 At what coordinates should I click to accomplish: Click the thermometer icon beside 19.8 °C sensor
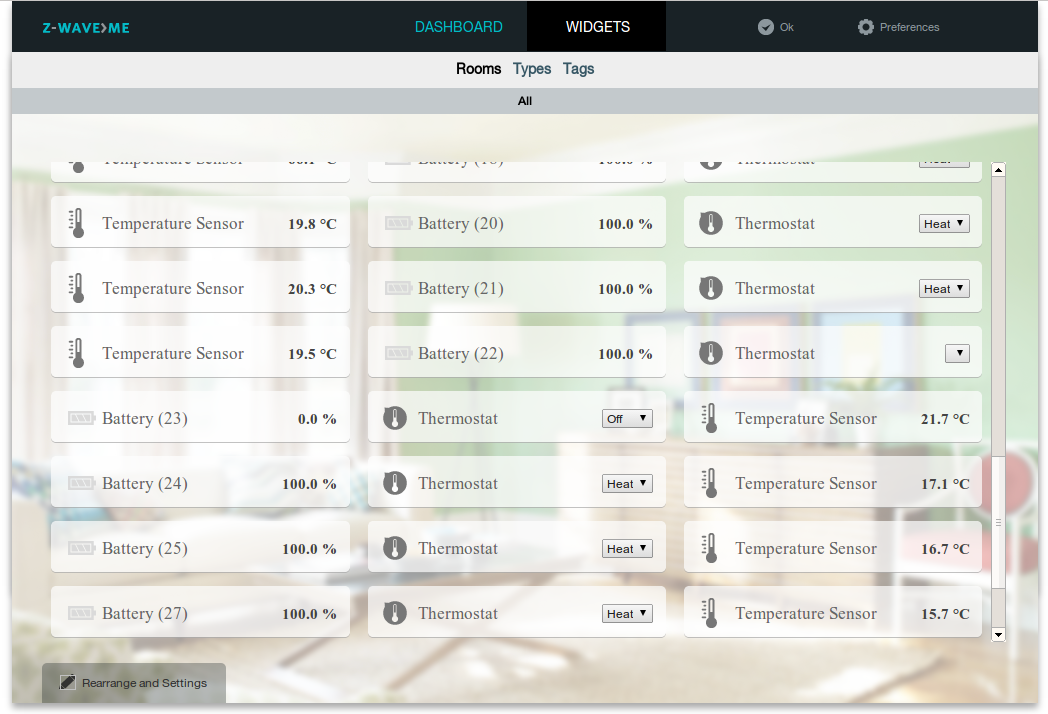point(77,223)
